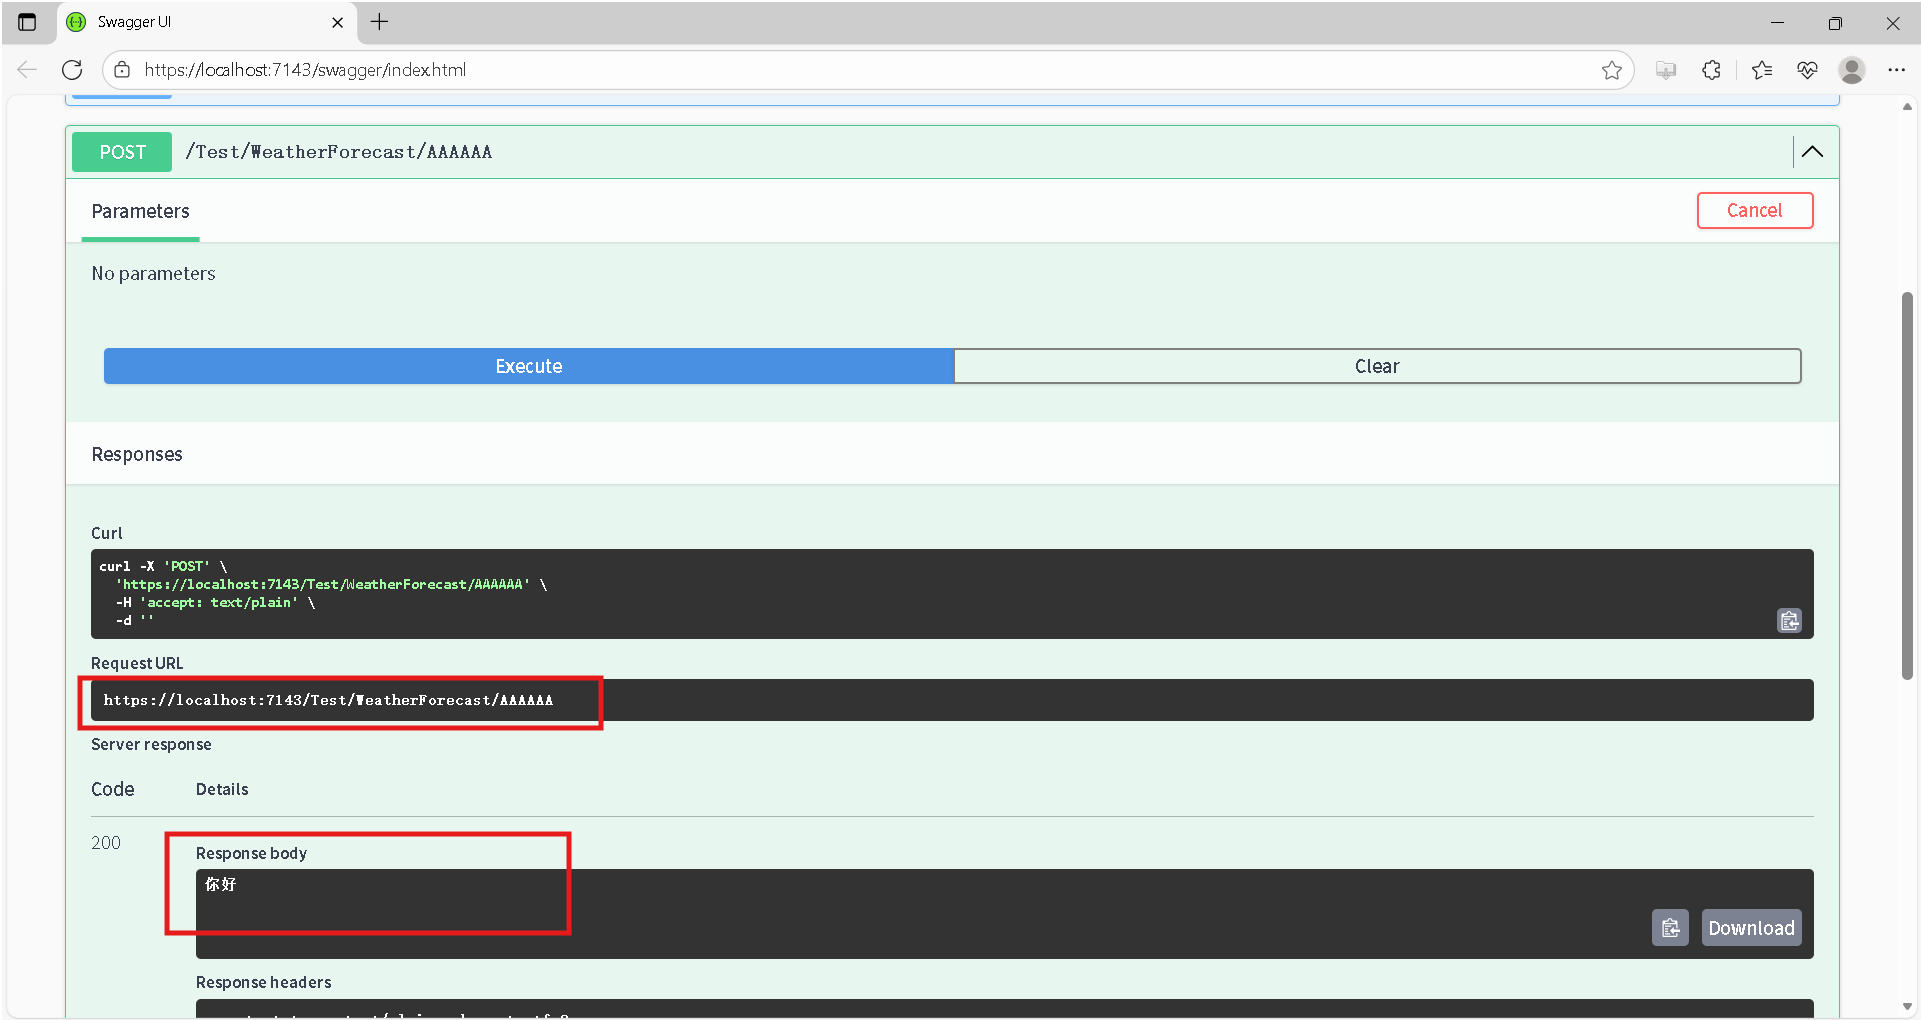Viewport: 1921px width, 1020px height.
Task: Click the Execute button
Action: tap(529, 366)
